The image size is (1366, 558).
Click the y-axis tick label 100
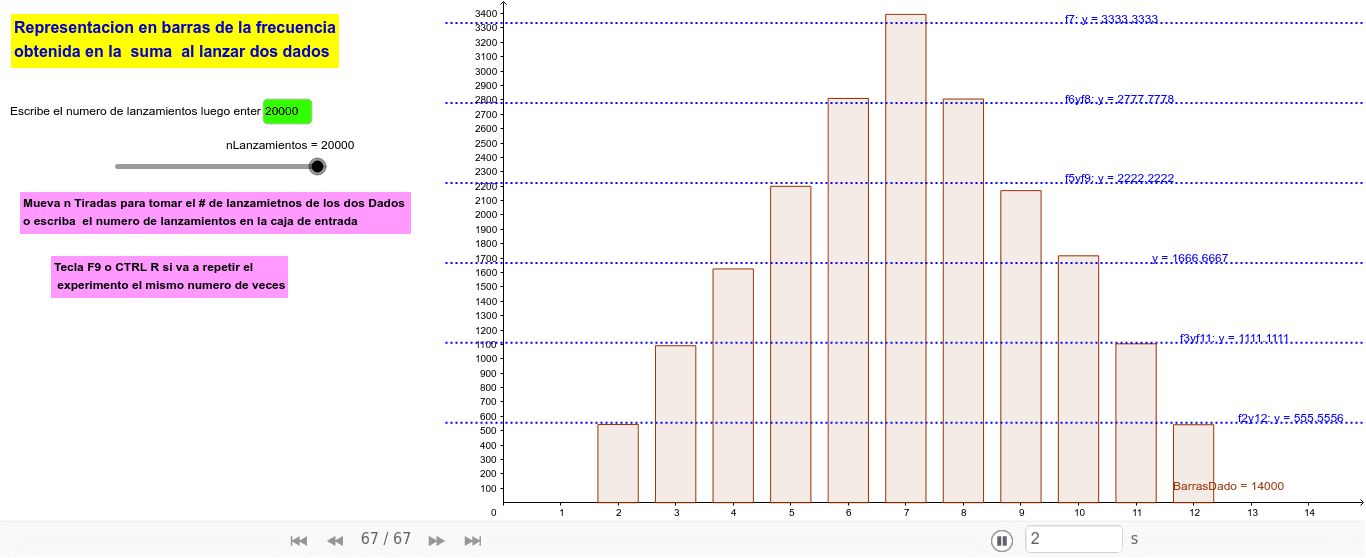(x=488, y=488)
